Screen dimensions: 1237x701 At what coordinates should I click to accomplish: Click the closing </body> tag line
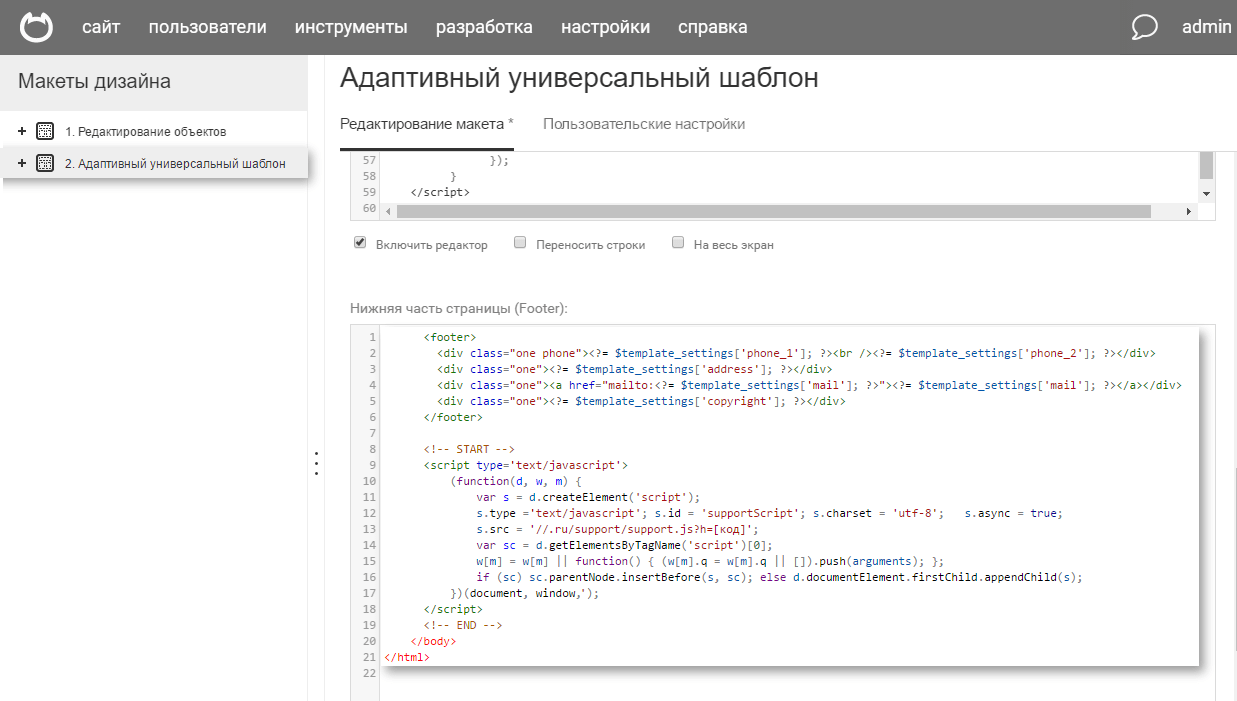click(x=433, y=641)
